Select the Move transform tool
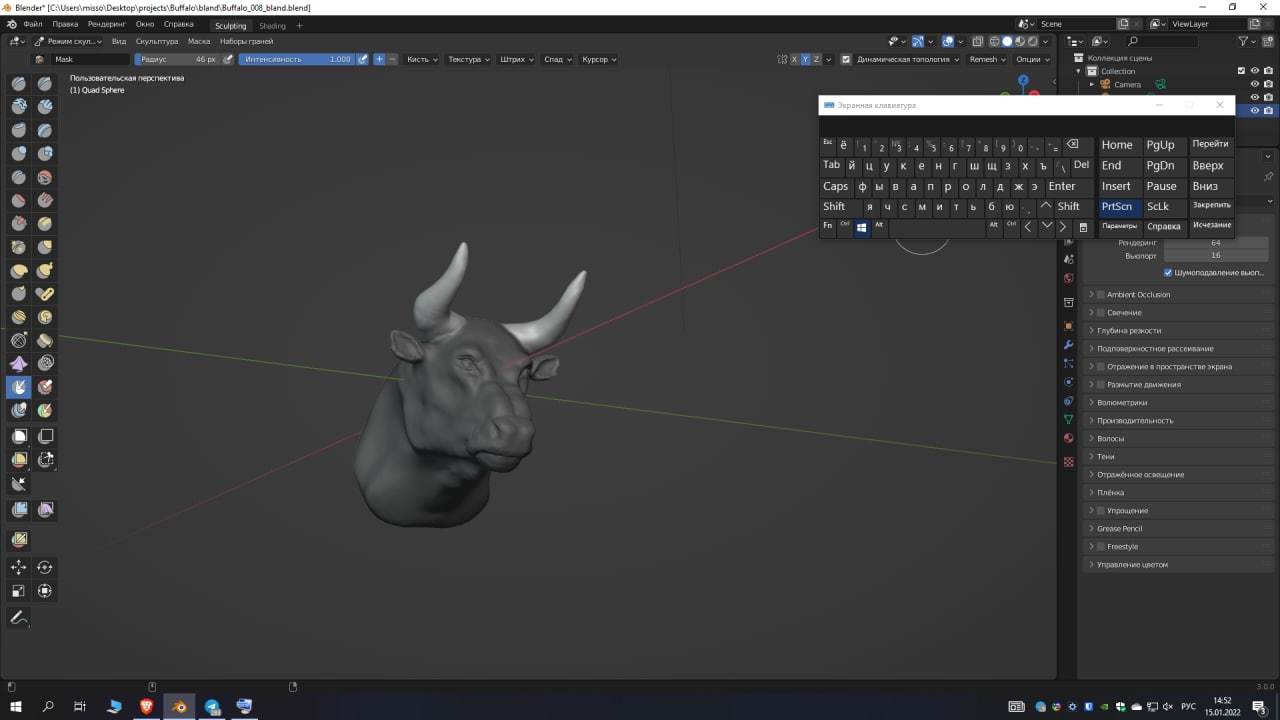The image size is (1280, 720). coord(19,567)
